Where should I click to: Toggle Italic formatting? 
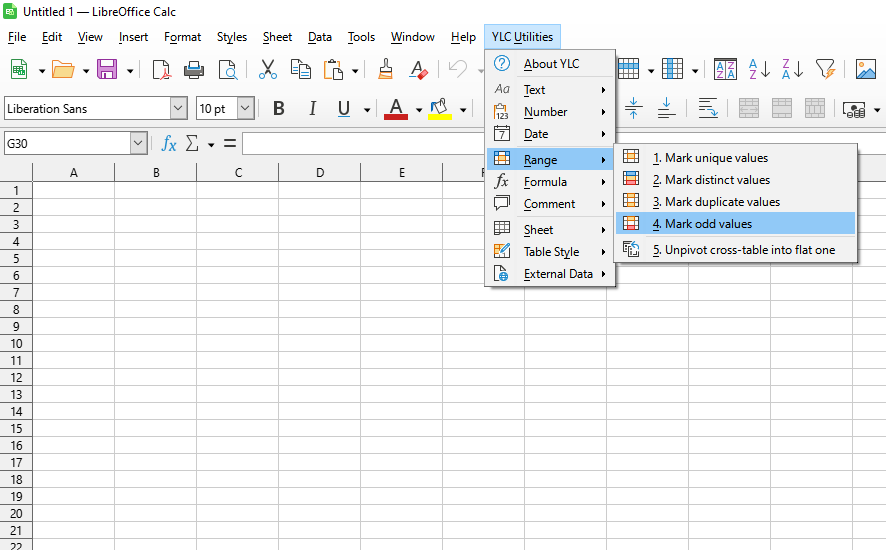pos(312,109)
